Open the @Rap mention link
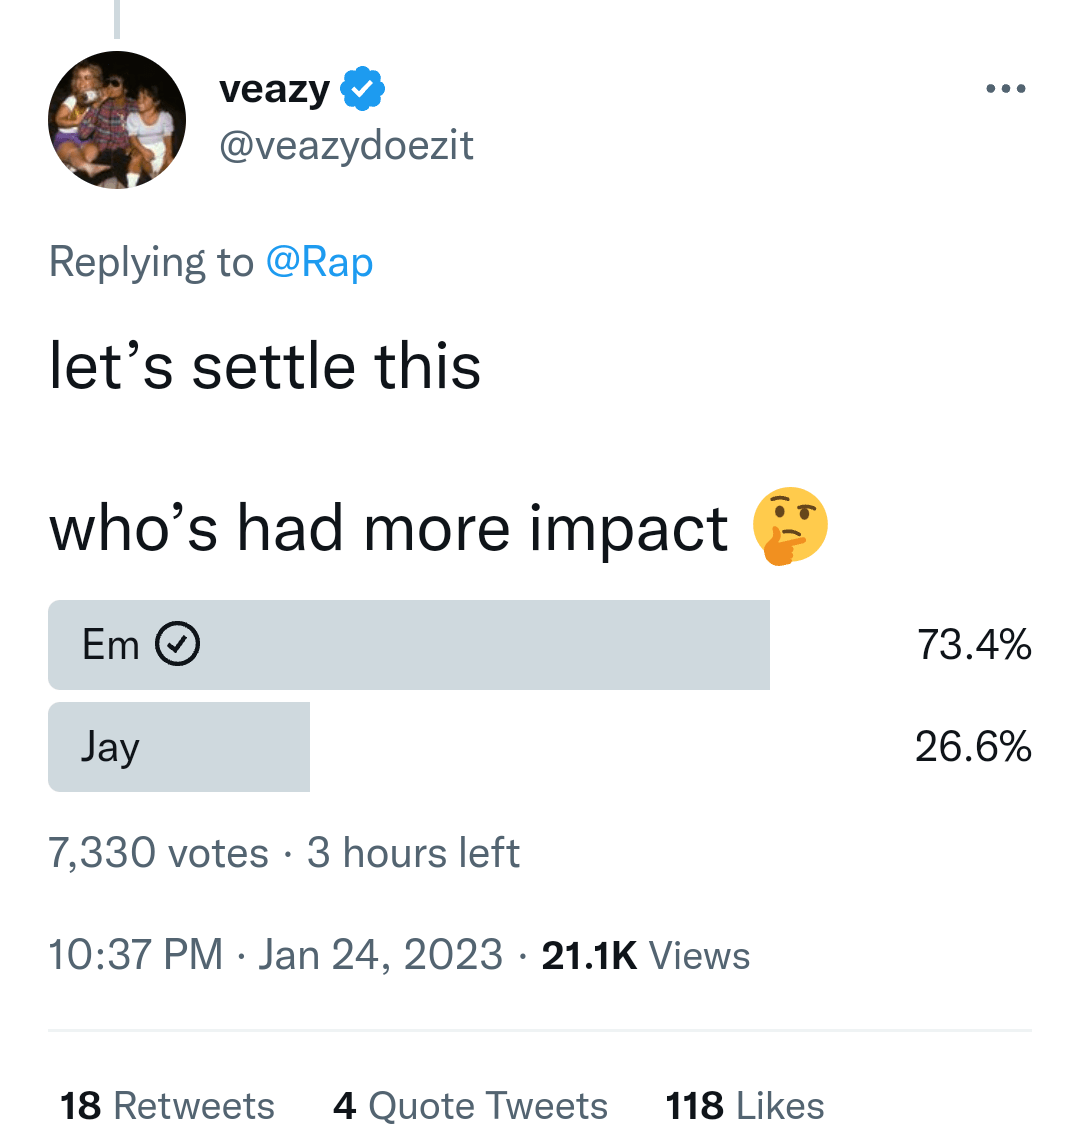1080x1145 pixels. [319, 262]
